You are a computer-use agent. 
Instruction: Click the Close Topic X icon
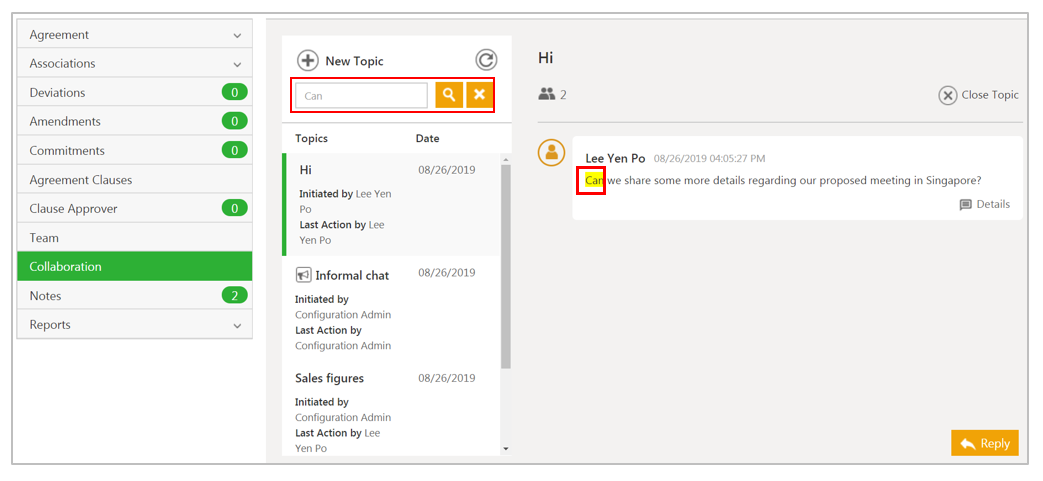947,95
